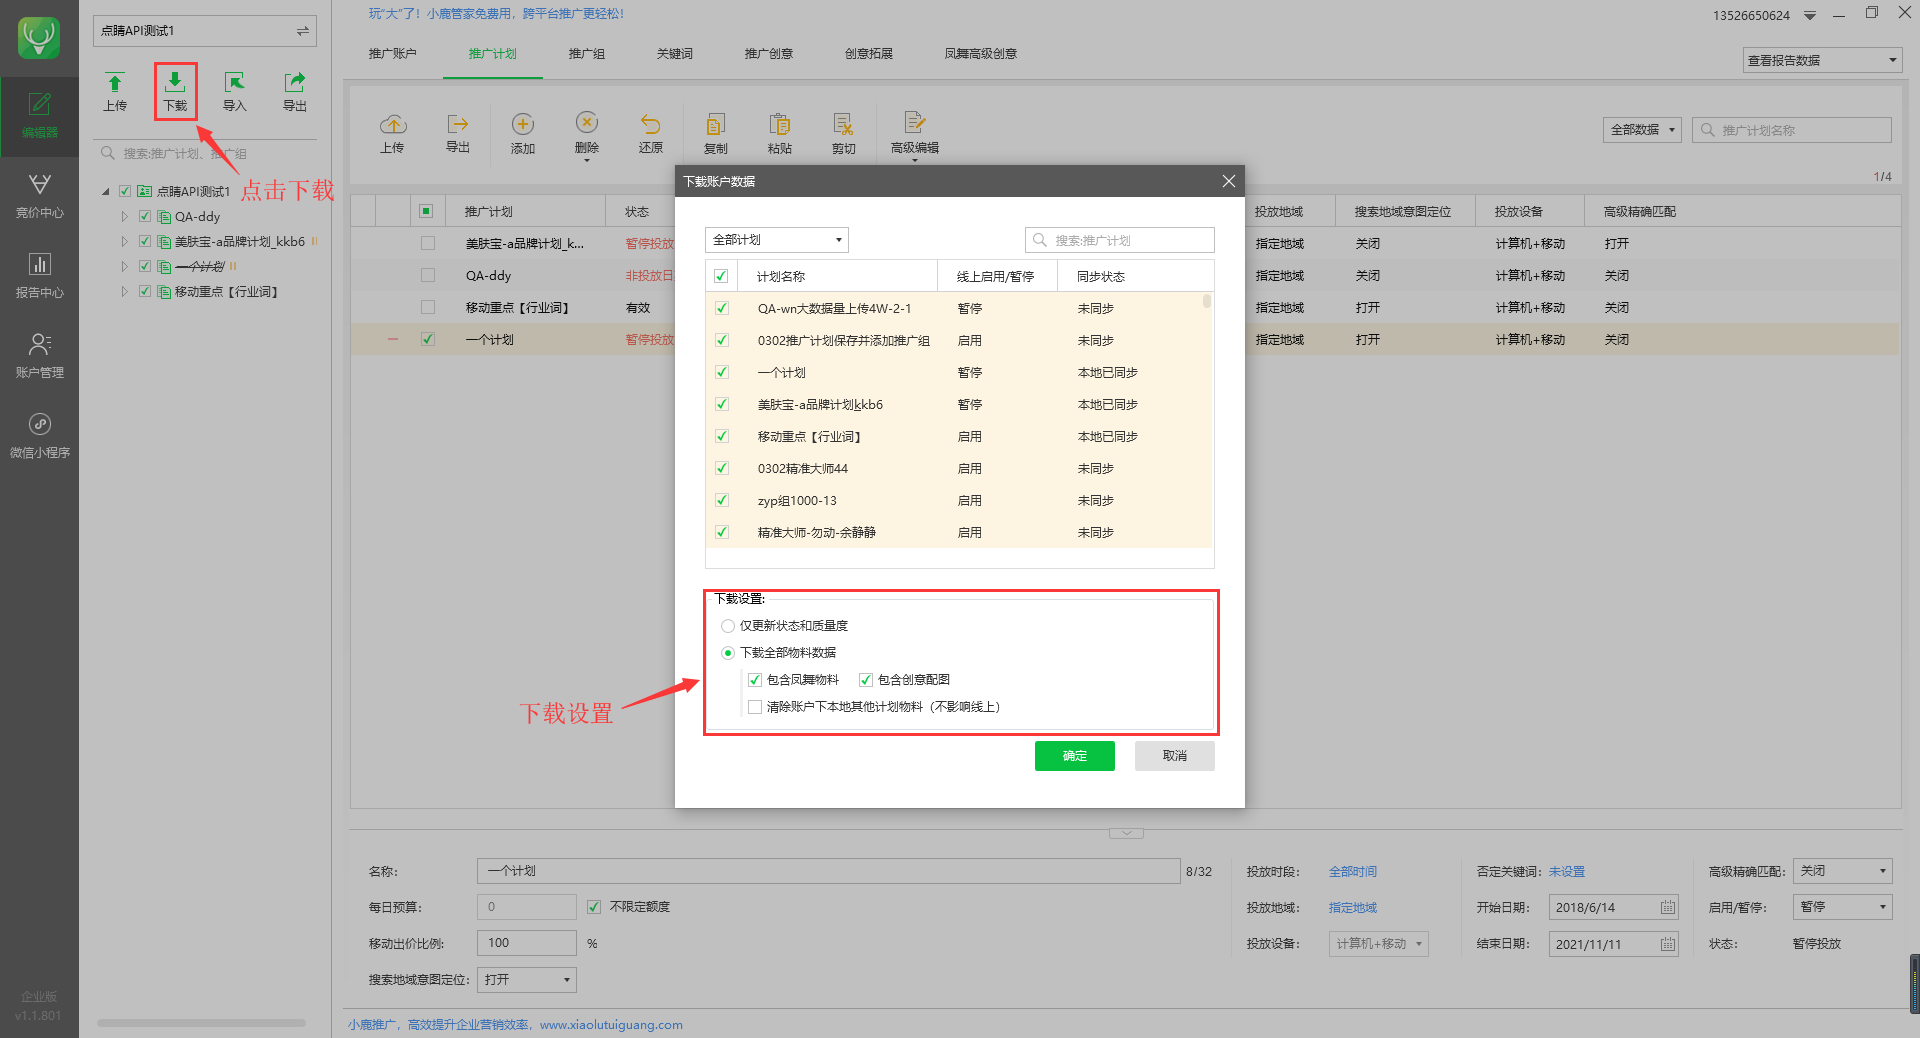Uncheck 0302精准大师44 plan in dialog

click(x=721, y=468)
